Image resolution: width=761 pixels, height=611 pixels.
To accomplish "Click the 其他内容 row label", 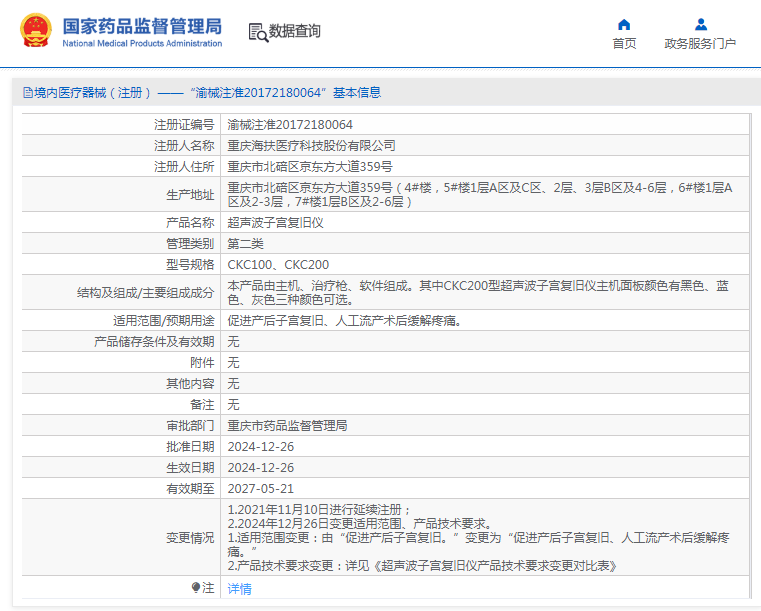I will (190, 383).
